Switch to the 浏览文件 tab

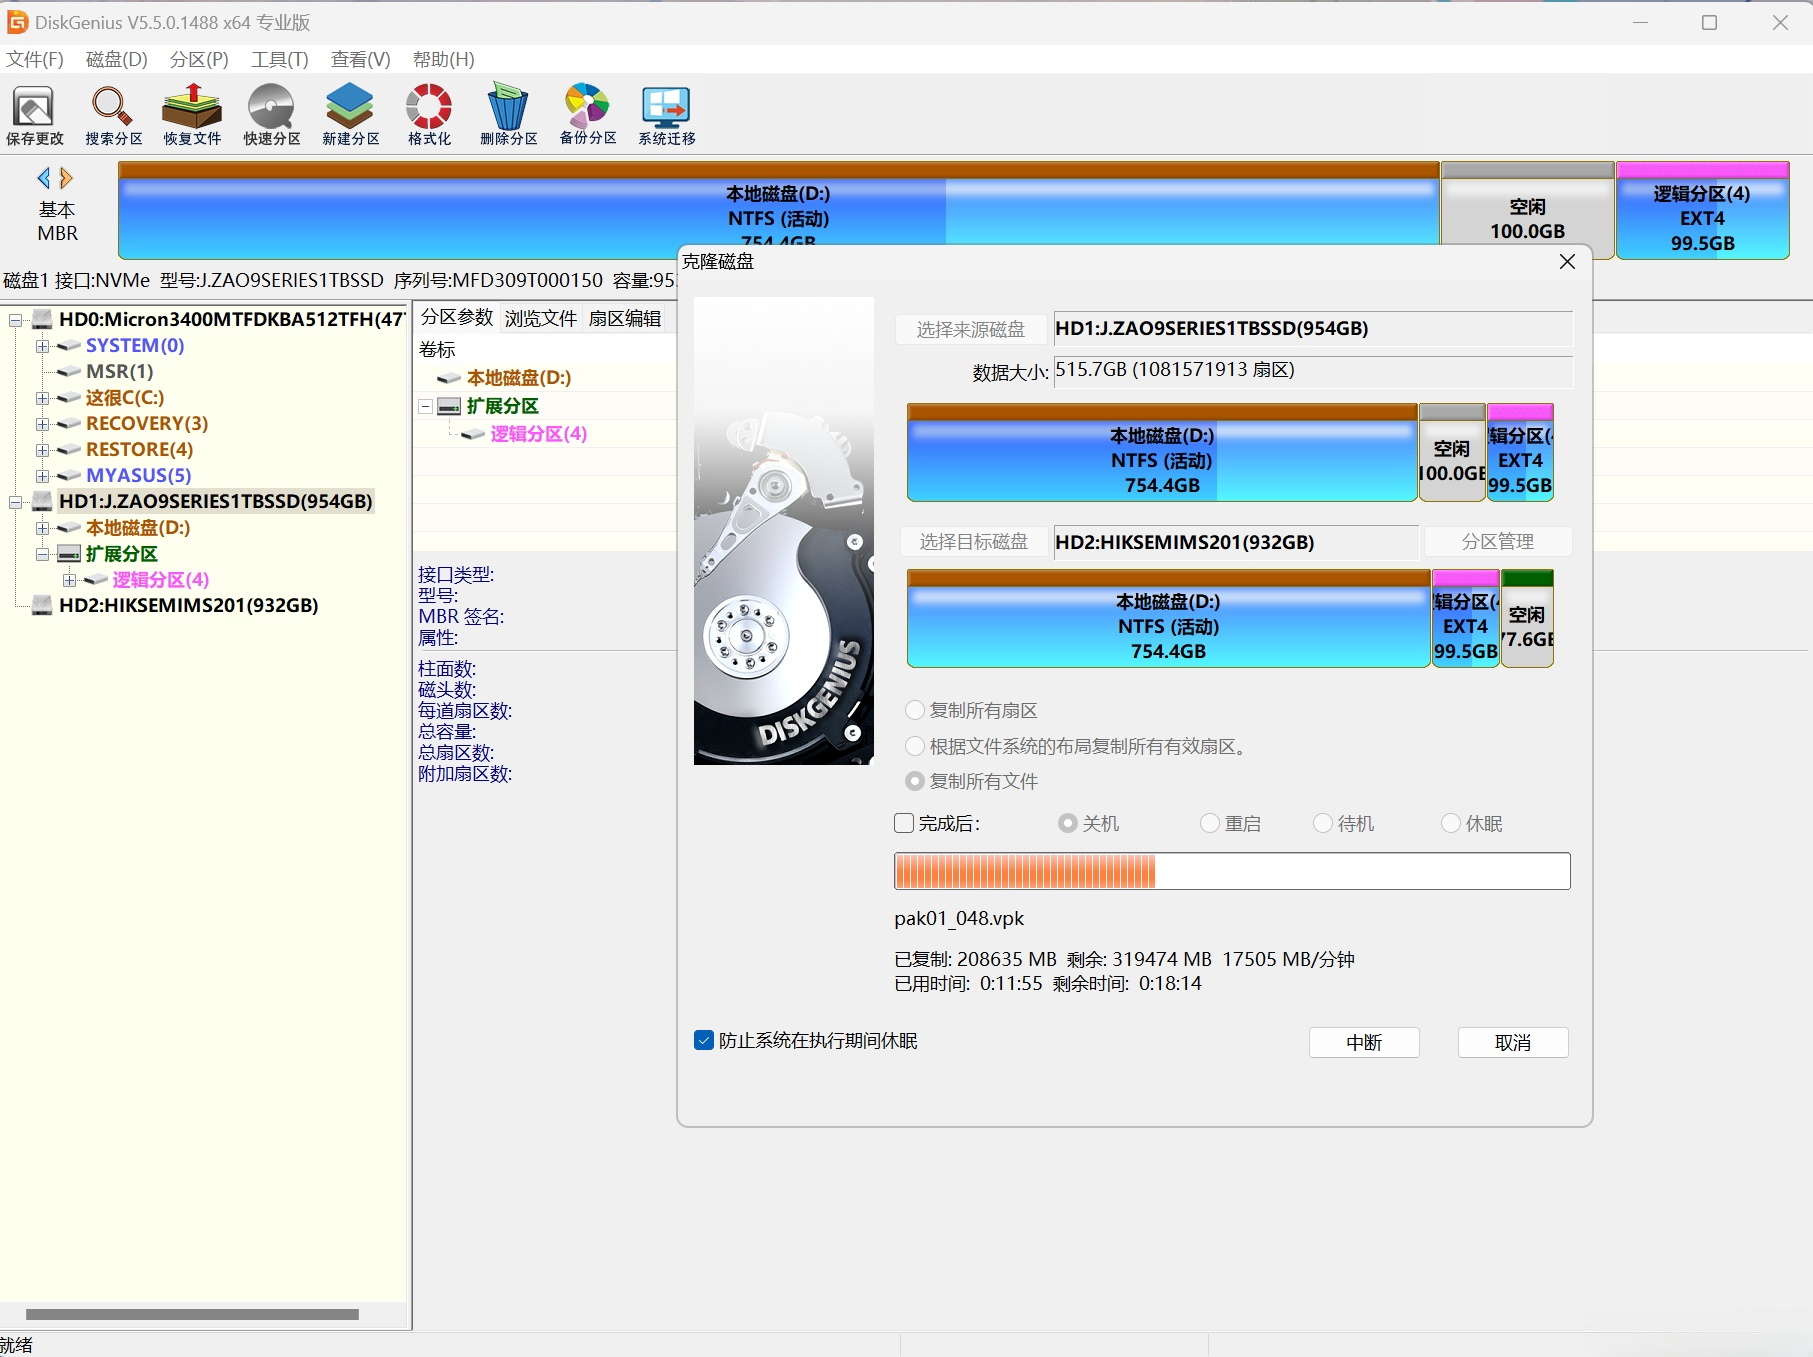click(x=540, y=318)
